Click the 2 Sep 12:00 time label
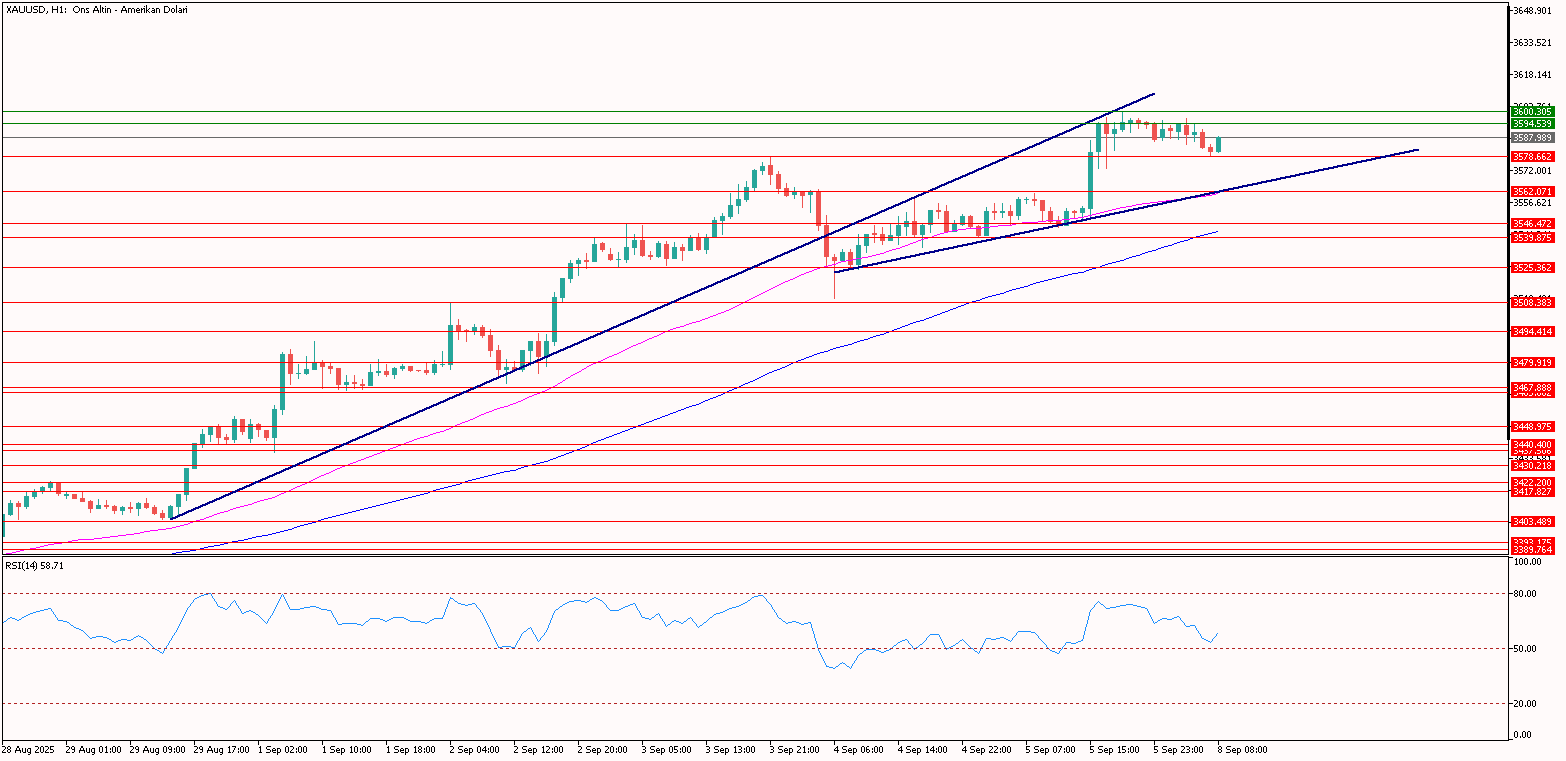Viewport: 1566px width, 761px height. click(x=540, y=749)
